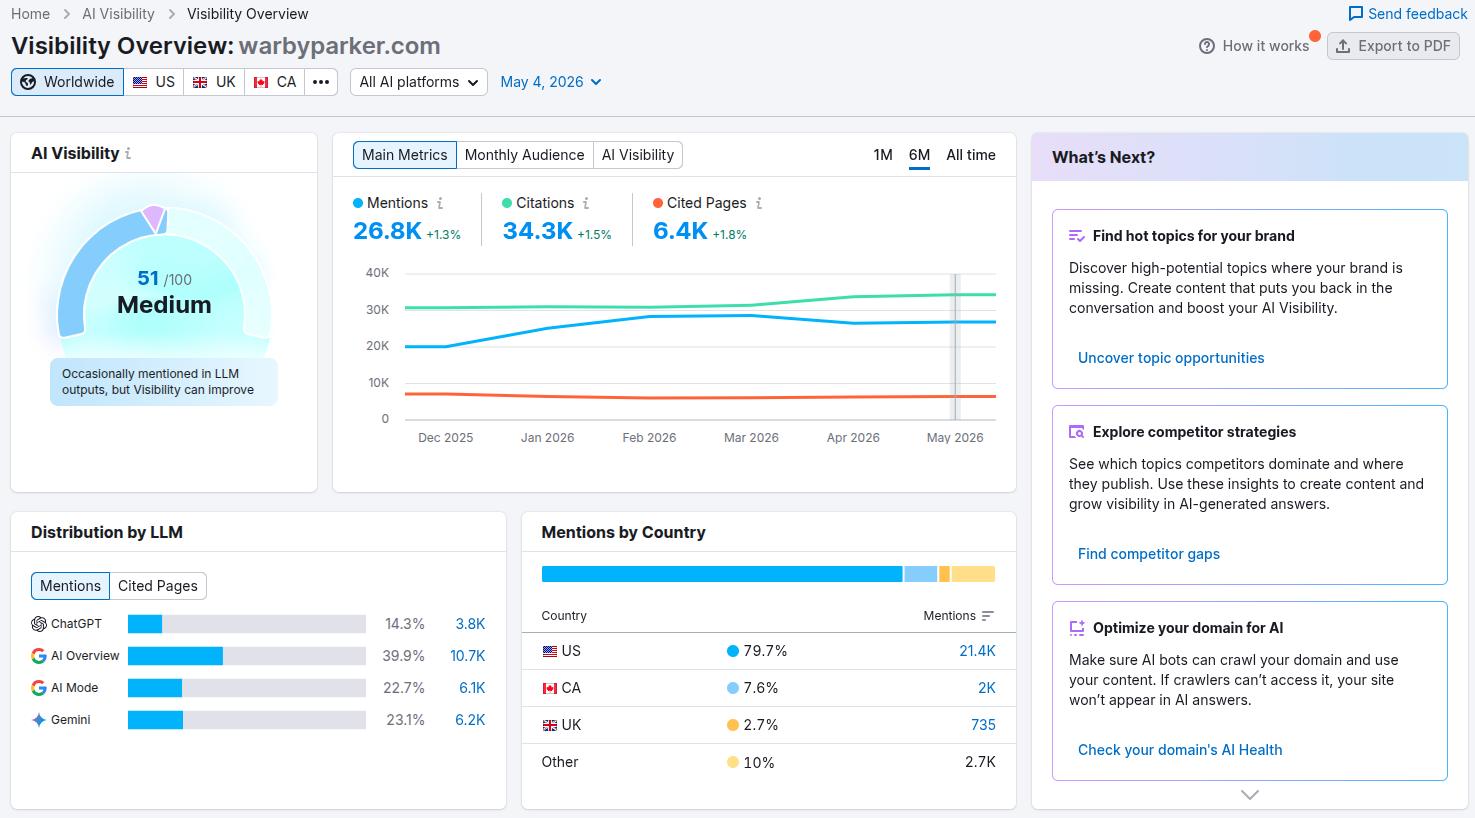Go to Home breadcrumb
The image size is (1475, 818).
point(31,14)
